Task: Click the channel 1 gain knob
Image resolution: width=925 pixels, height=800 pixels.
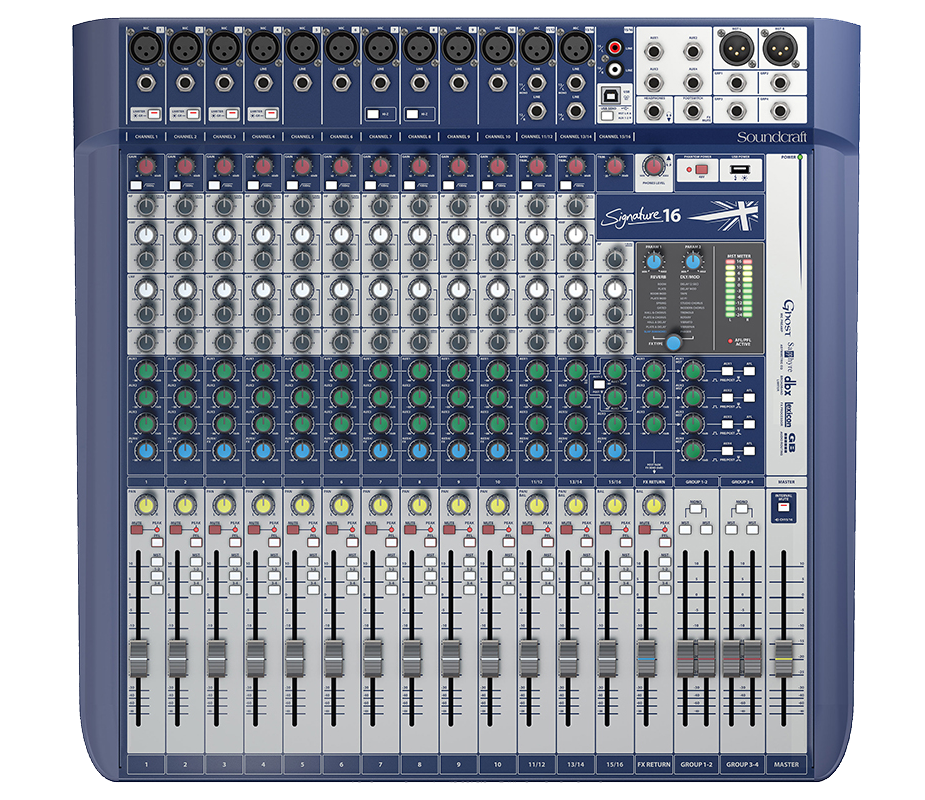Action: [146, 166]
